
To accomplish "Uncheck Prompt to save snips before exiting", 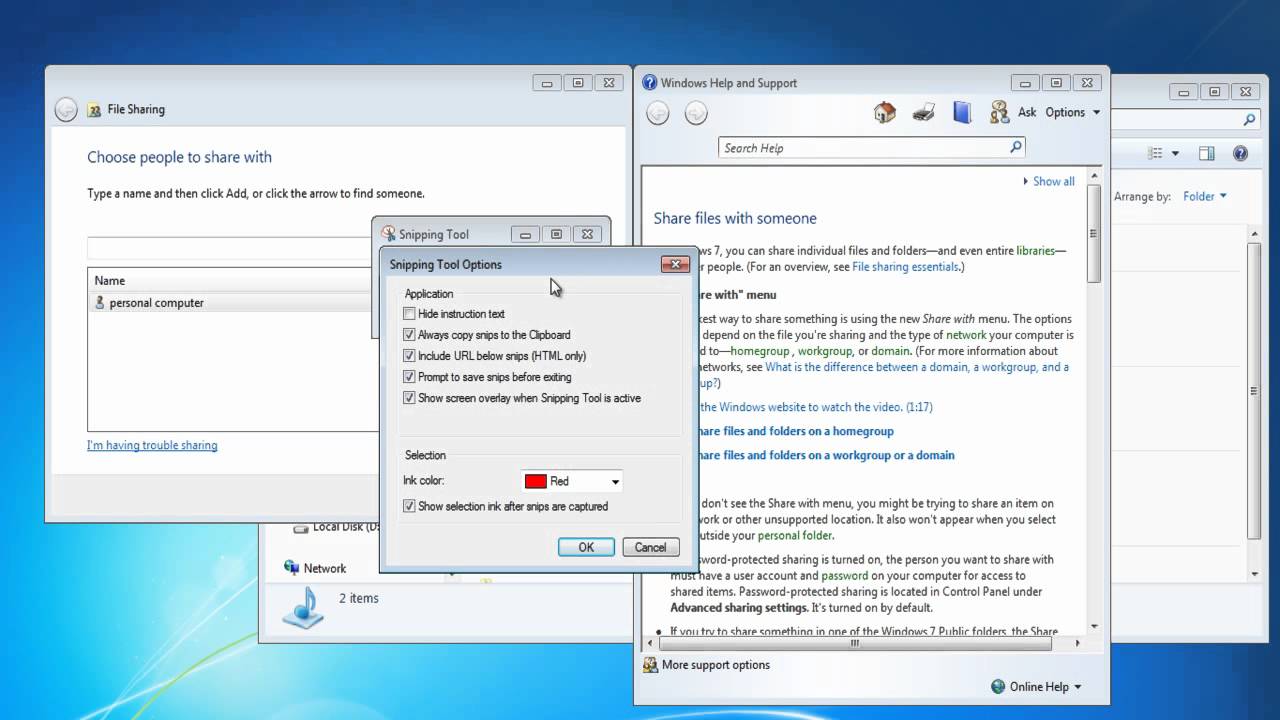I will coord(409,377).
